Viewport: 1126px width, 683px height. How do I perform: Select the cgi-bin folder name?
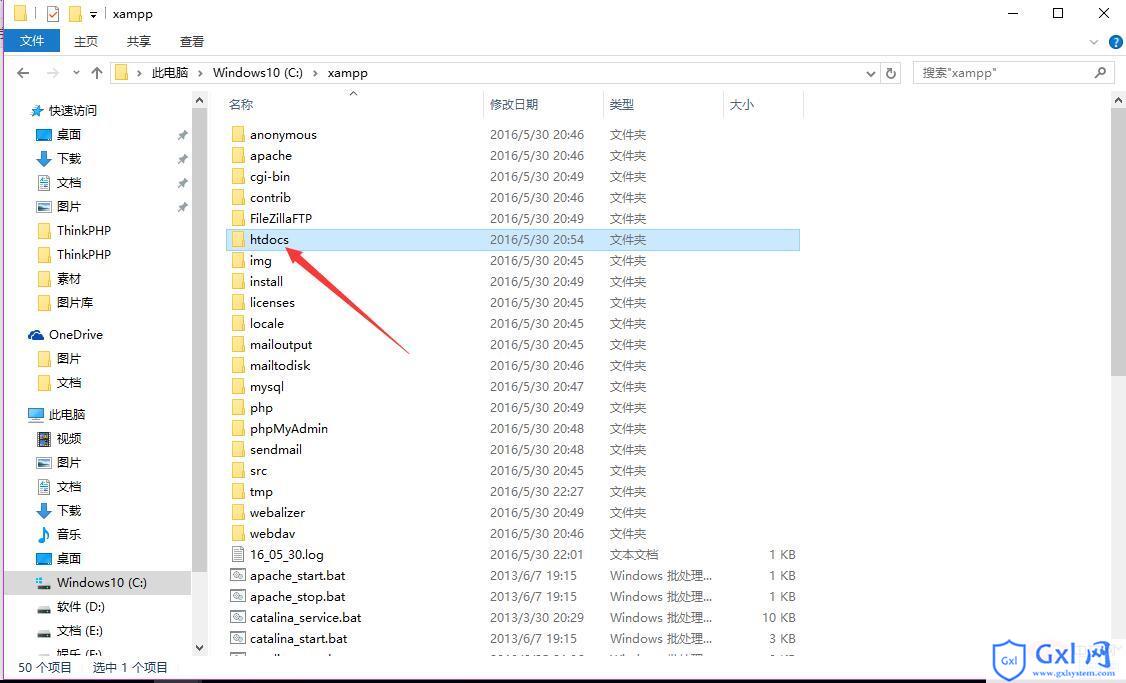270,177
